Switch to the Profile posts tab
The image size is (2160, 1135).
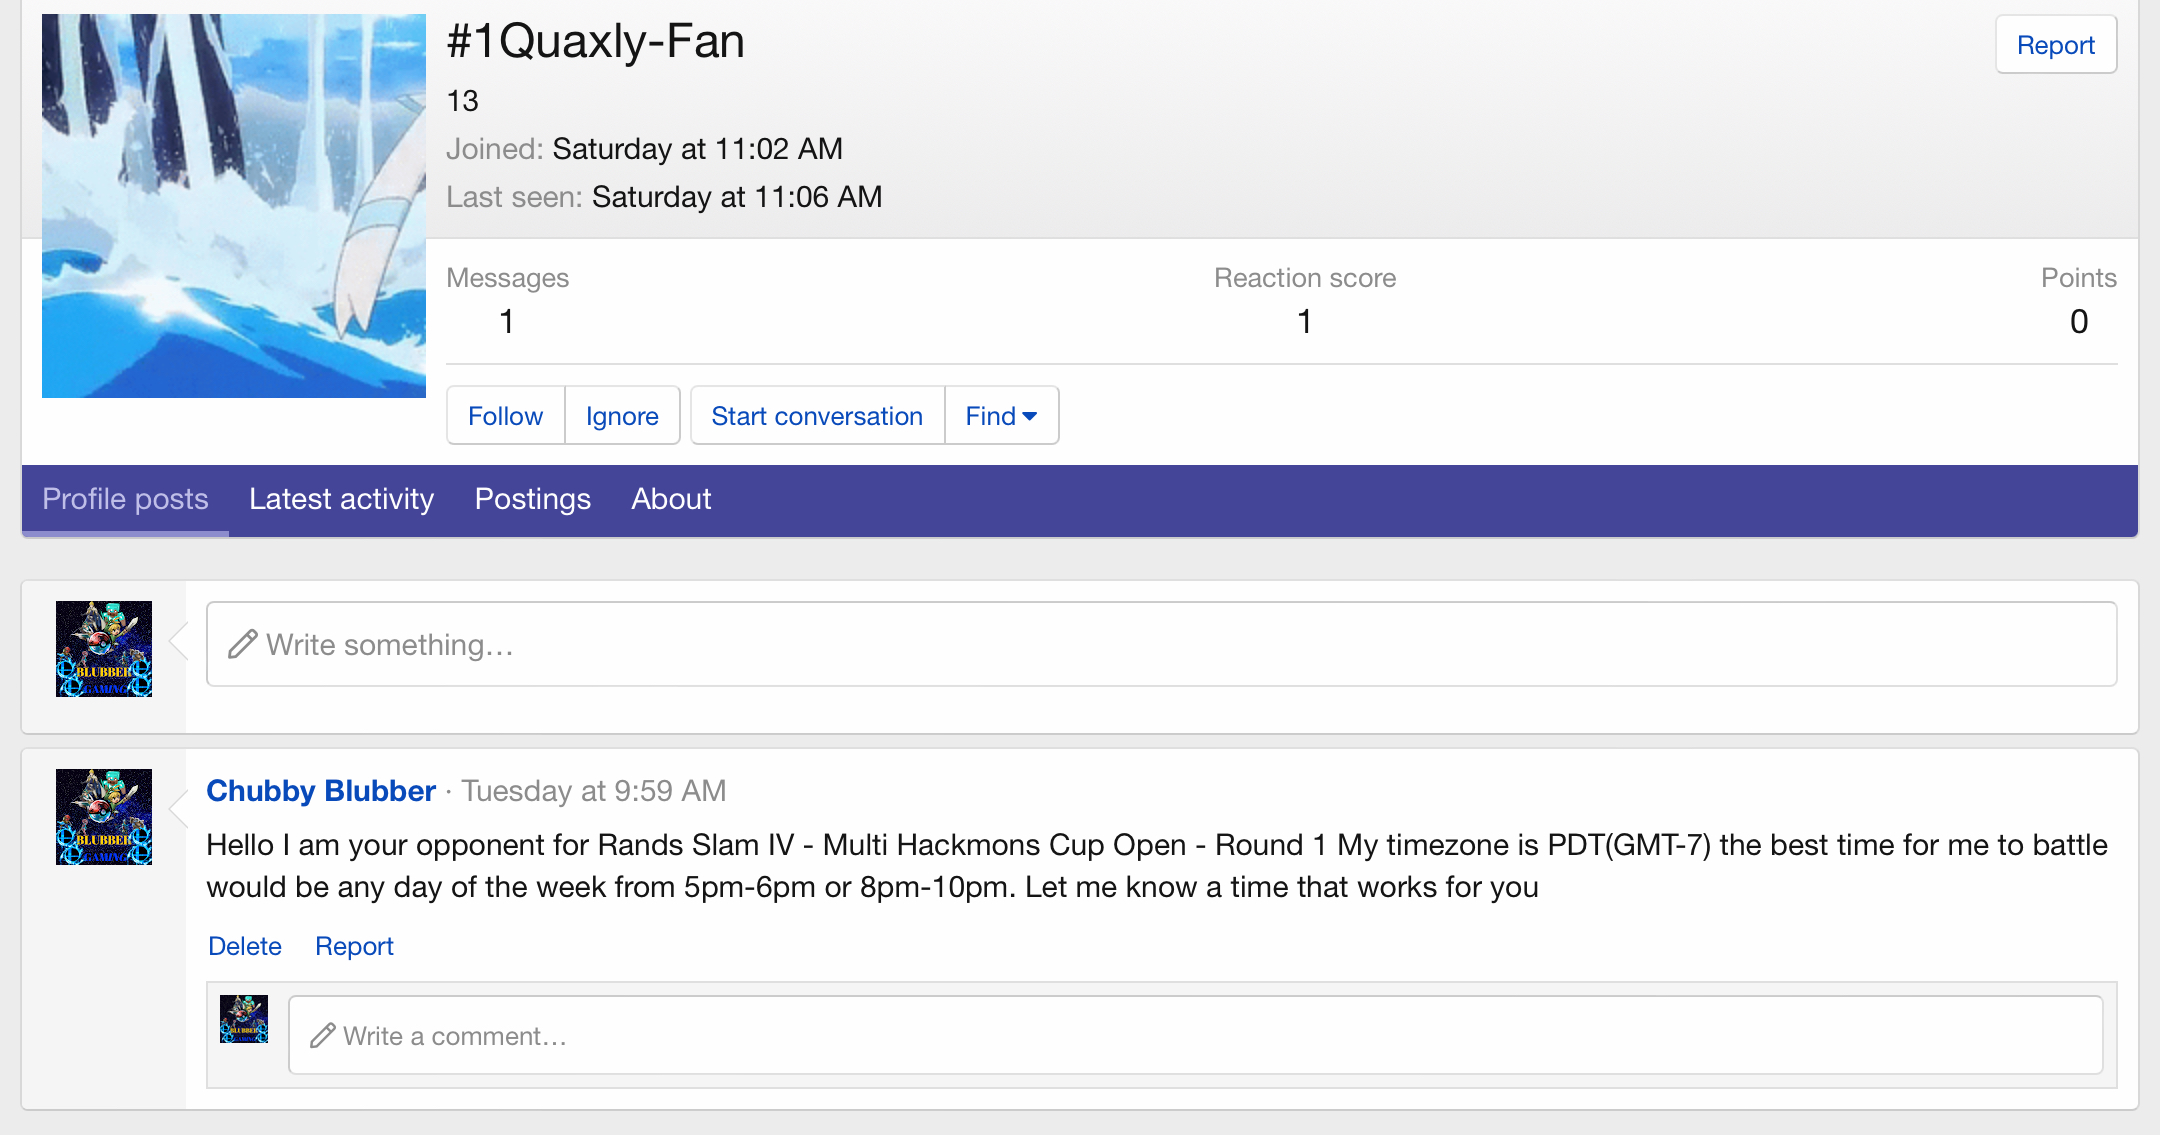(125, 499)
